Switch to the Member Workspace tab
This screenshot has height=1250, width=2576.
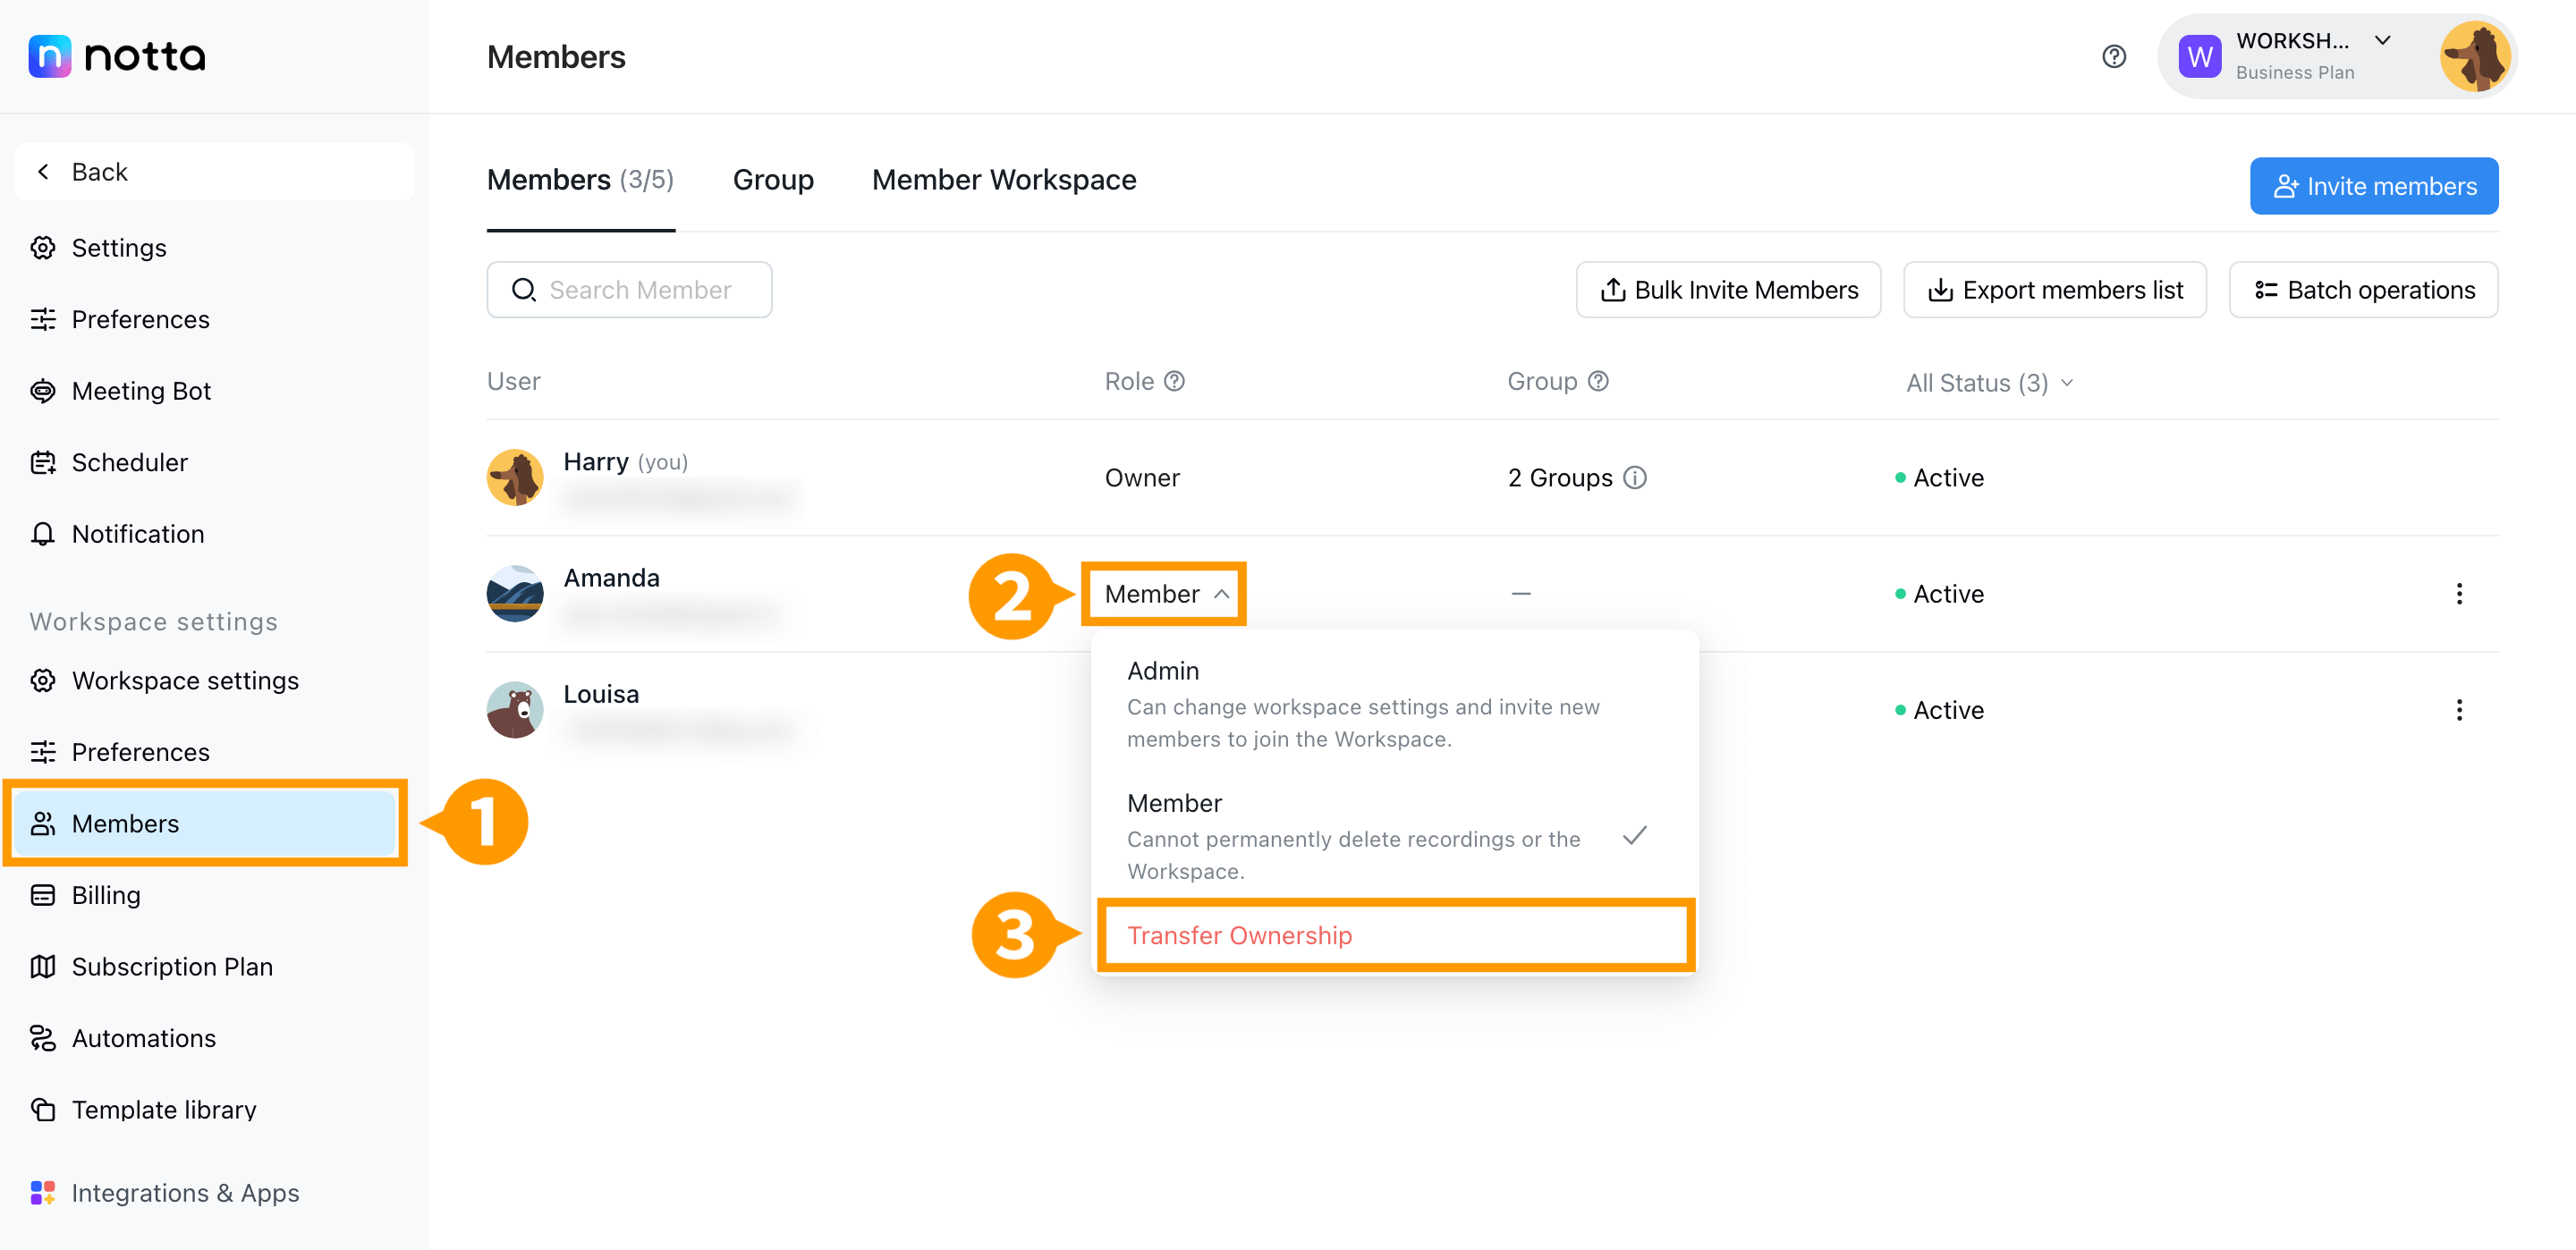[1004, 180]
